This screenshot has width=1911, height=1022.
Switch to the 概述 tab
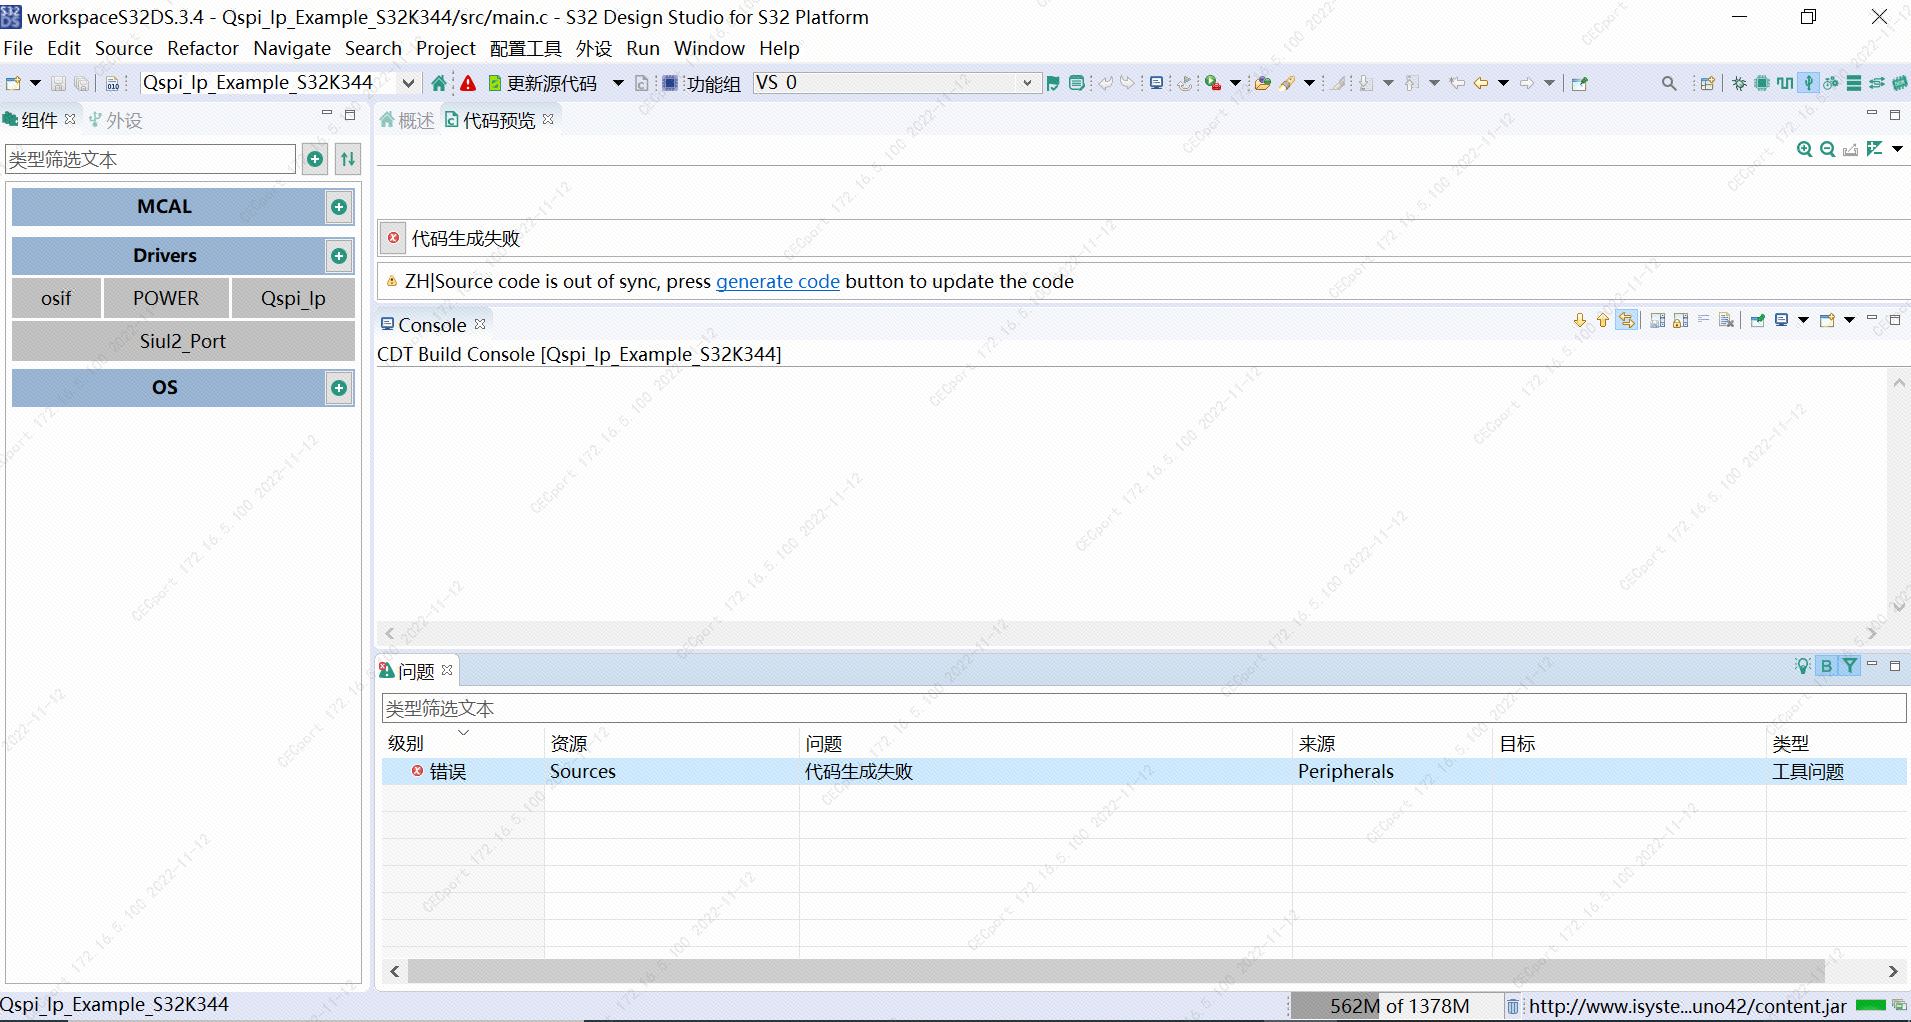coord(413,119)
